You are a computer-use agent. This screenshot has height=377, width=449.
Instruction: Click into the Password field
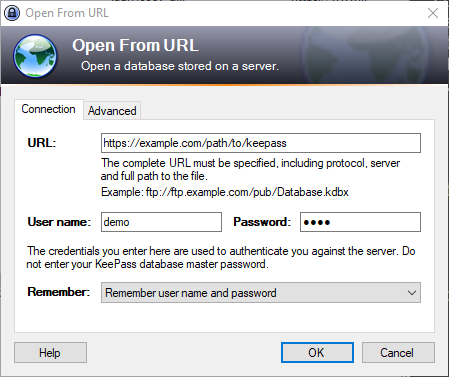point(360,222)
